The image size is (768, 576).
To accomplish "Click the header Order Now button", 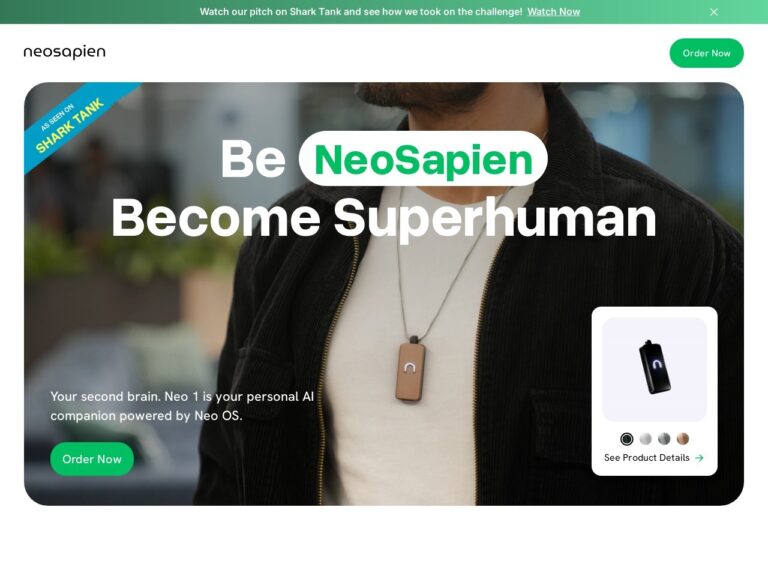I will [x=706, y=53].
